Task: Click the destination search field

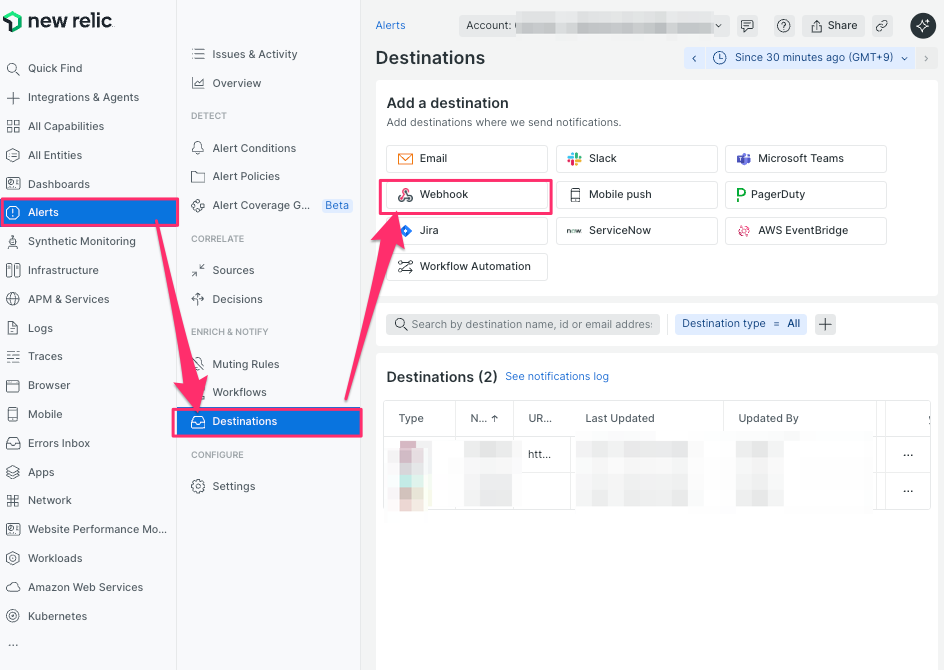Action: click(530, 324)
